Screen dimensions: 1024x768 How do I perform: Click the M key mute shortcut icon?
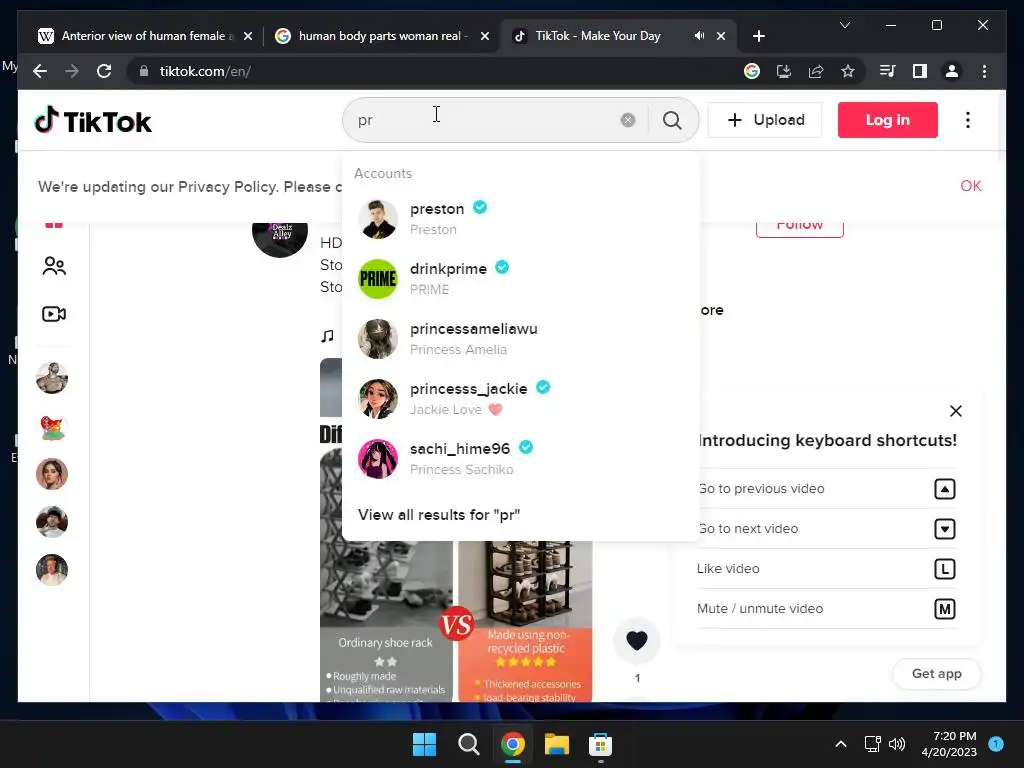[x=944, y=609]
